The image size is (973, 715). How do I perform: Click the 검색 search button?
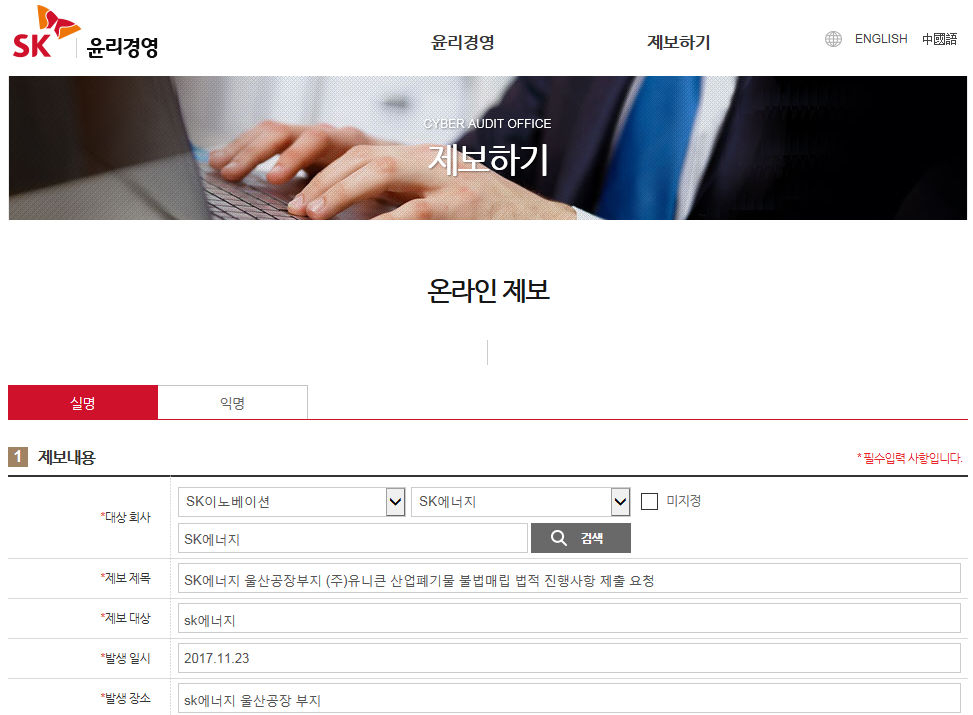point(581,538)
